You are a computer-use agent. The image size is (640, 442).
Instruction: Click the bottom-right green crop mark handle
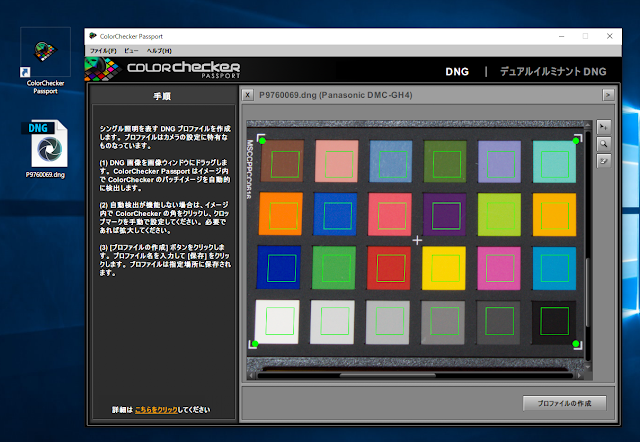tap(576, 344)
